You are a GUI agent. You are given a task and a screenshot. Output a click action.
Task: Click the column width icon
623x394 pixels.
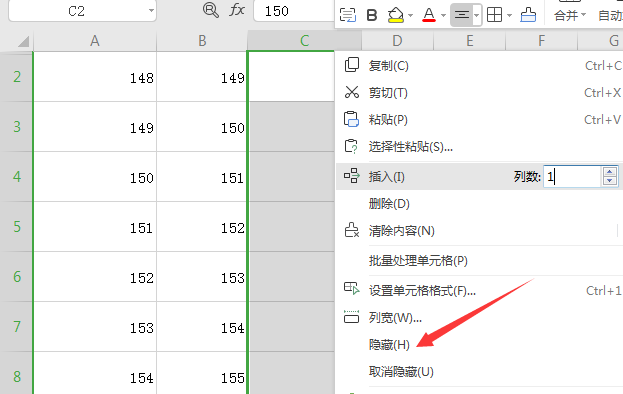coord(352,317)
